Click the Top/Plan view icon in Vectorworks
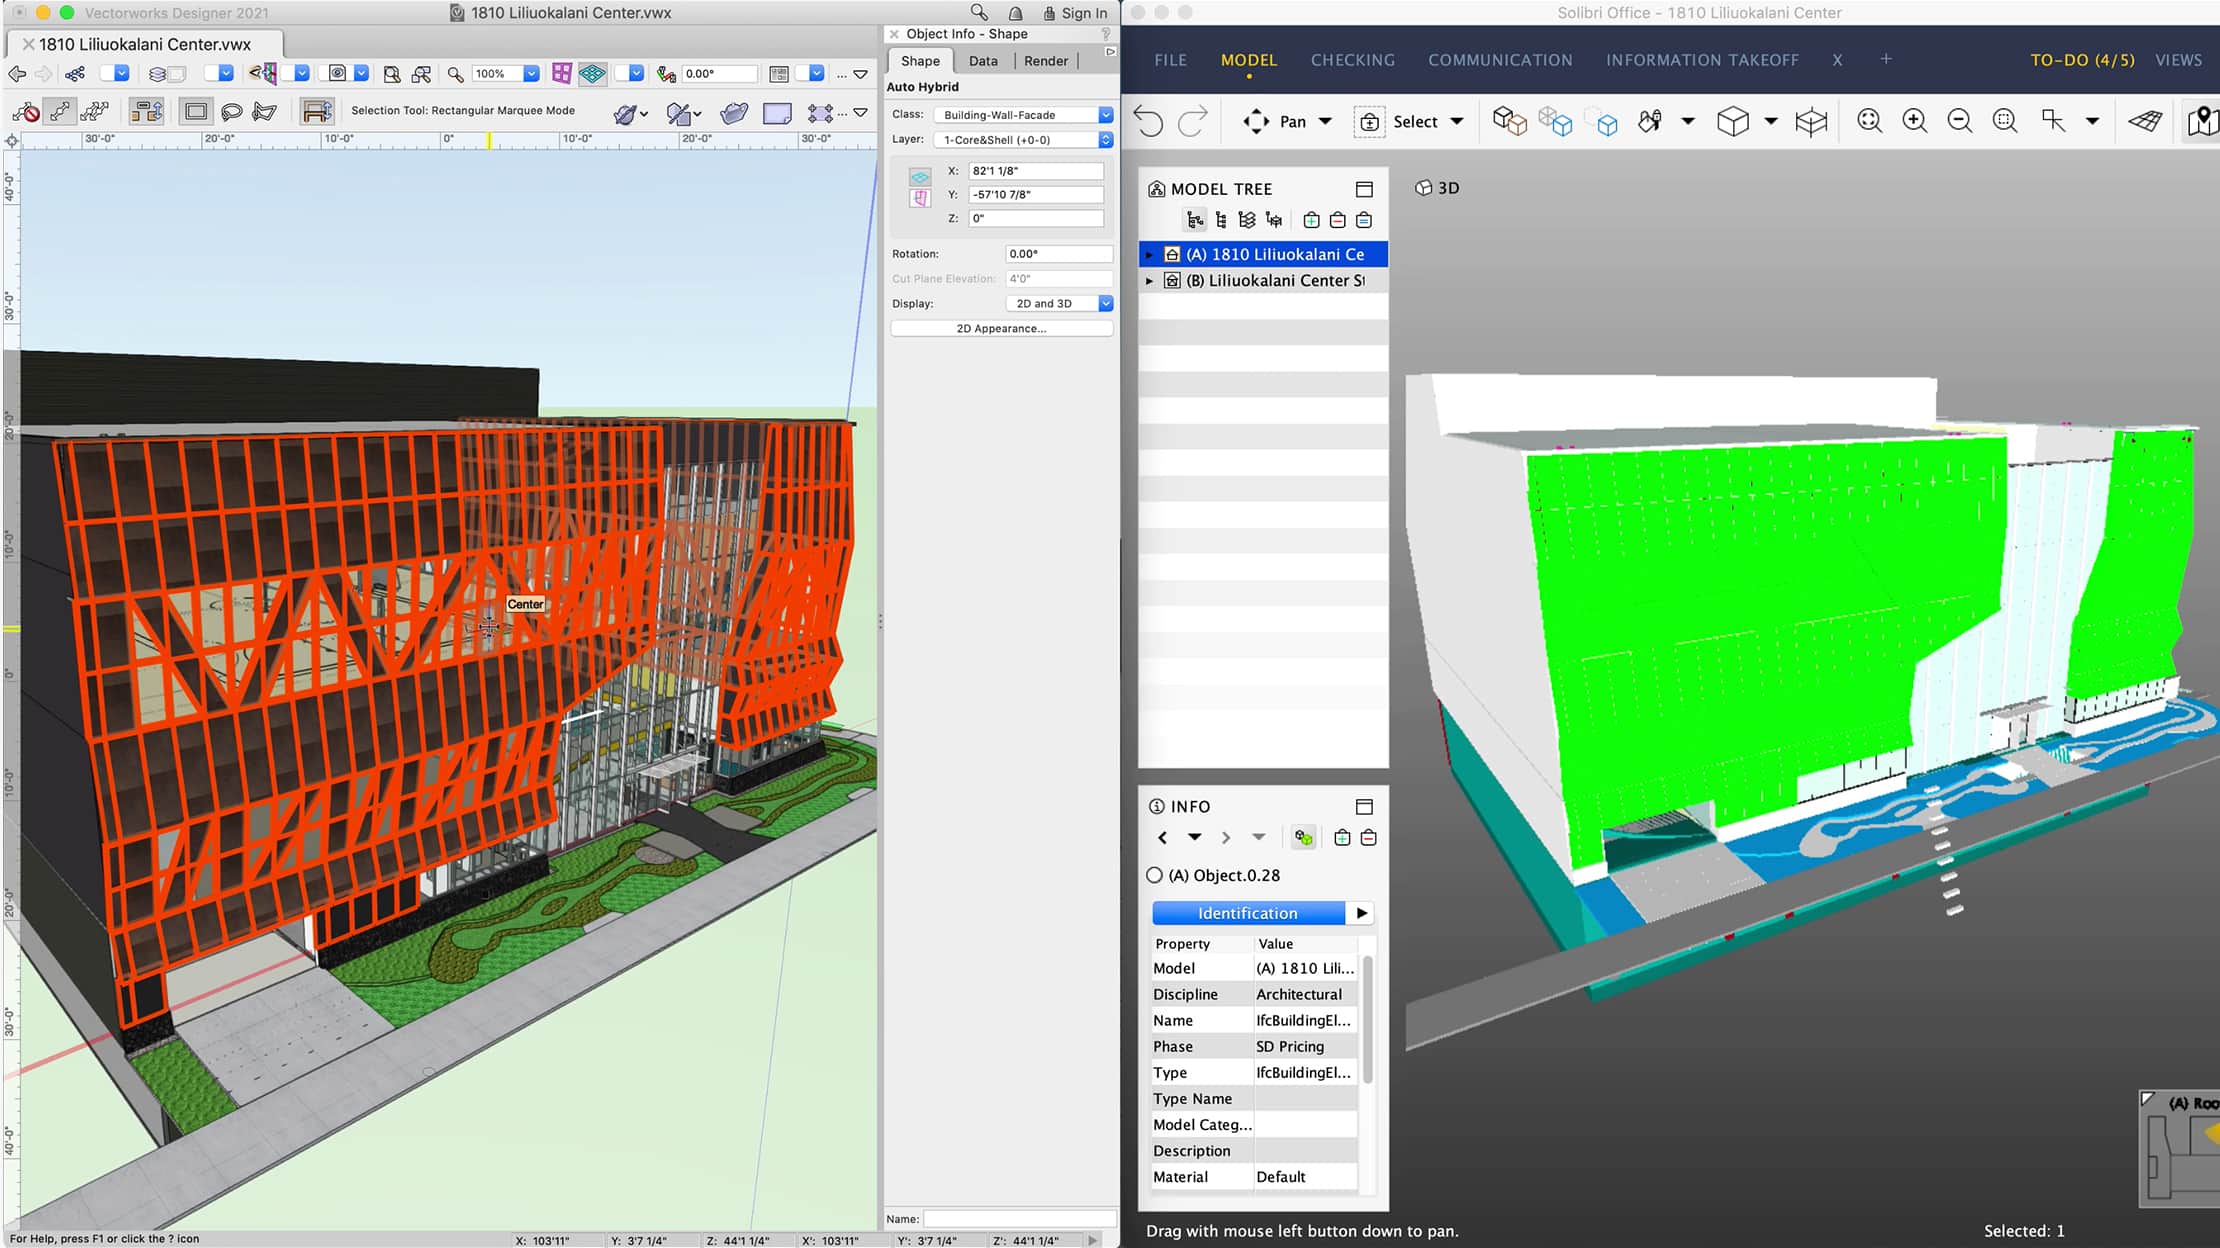 pyautogui.click(x=593, y=74)
